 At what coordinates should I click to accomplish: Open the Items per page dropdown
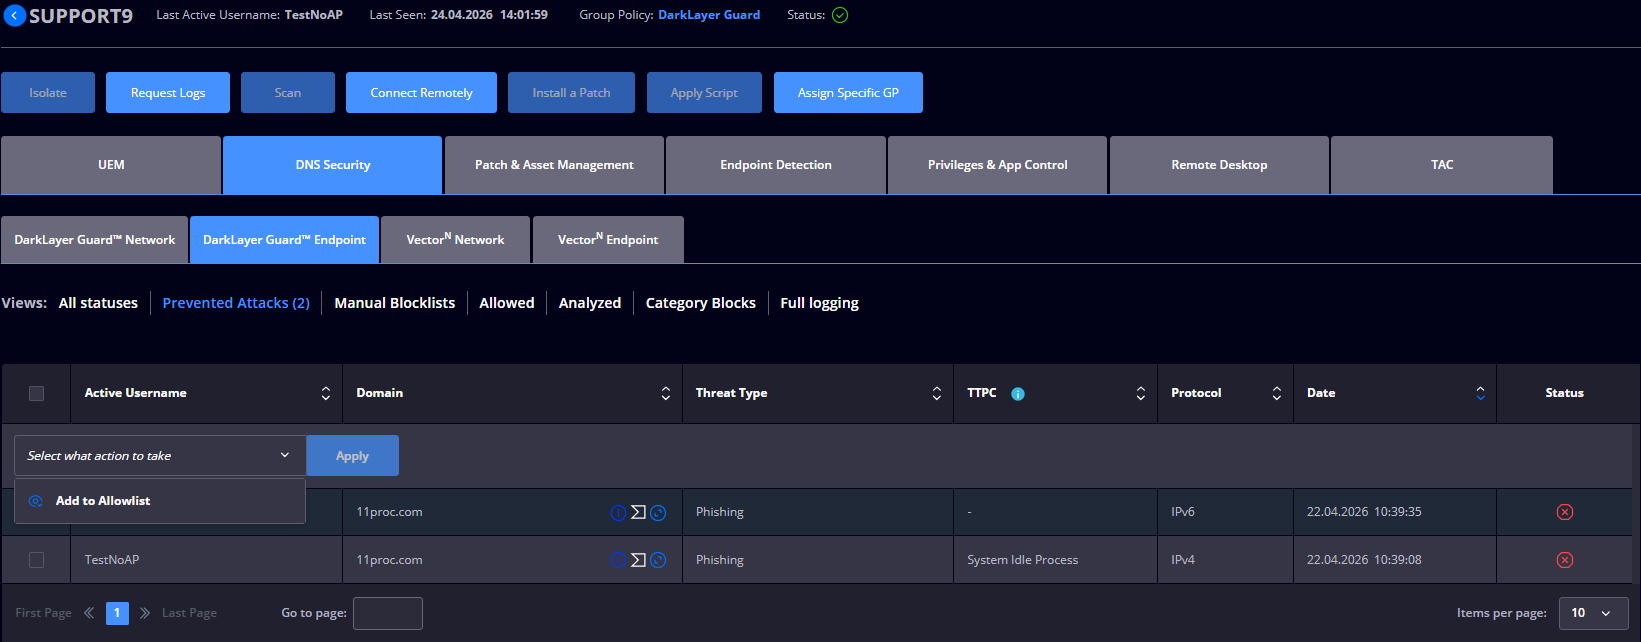click(1592, 613)
